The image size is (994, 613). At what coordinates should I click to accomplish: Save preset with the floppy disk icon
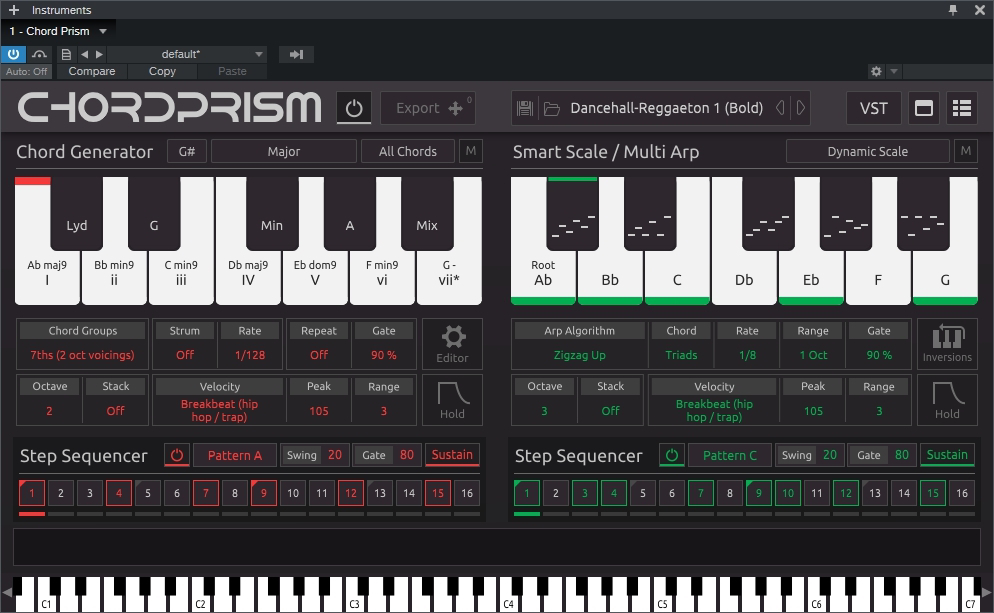(x=525, y=108)
